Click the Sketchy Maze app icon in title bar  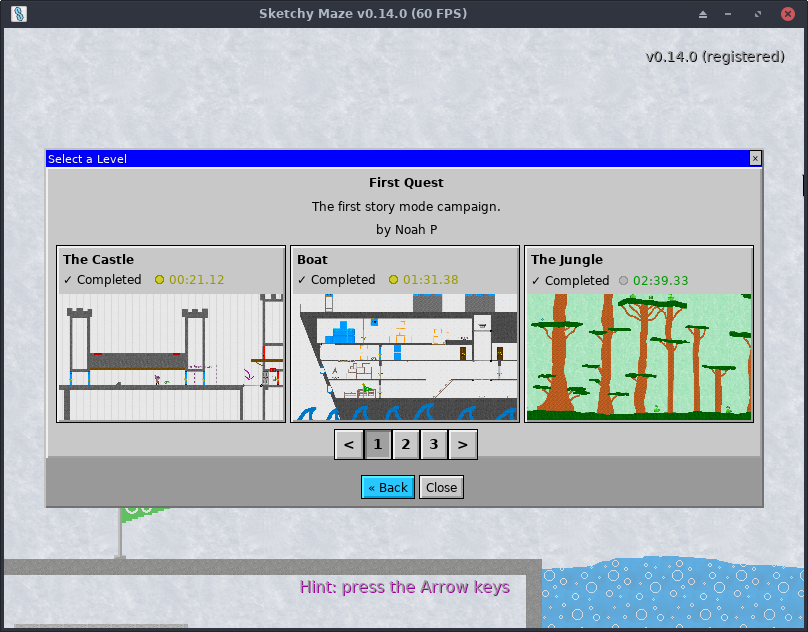[x=19, y=14]
